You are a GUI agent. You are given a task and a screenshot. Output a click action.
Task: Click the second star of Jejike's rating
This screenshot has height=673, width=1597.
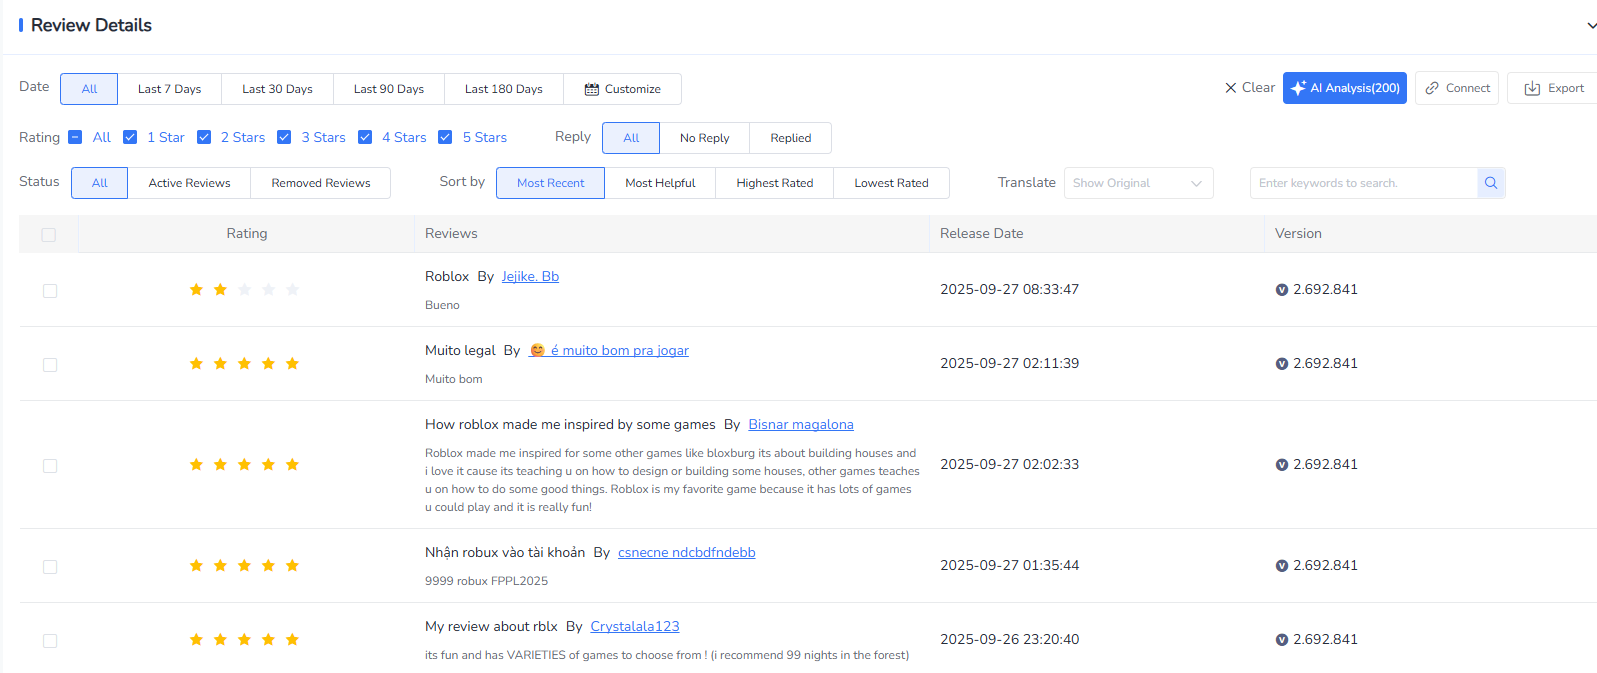point(220,290)
